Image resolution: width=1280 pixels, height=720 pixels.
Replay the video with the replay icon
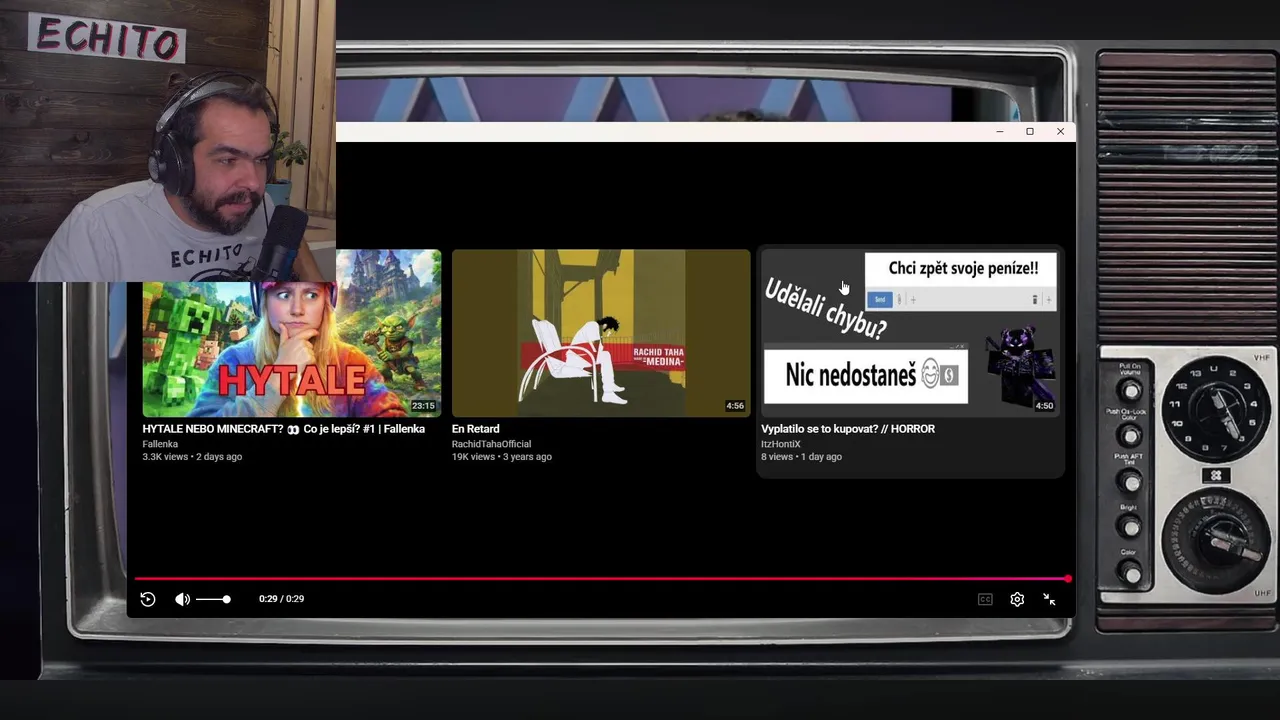148,599
